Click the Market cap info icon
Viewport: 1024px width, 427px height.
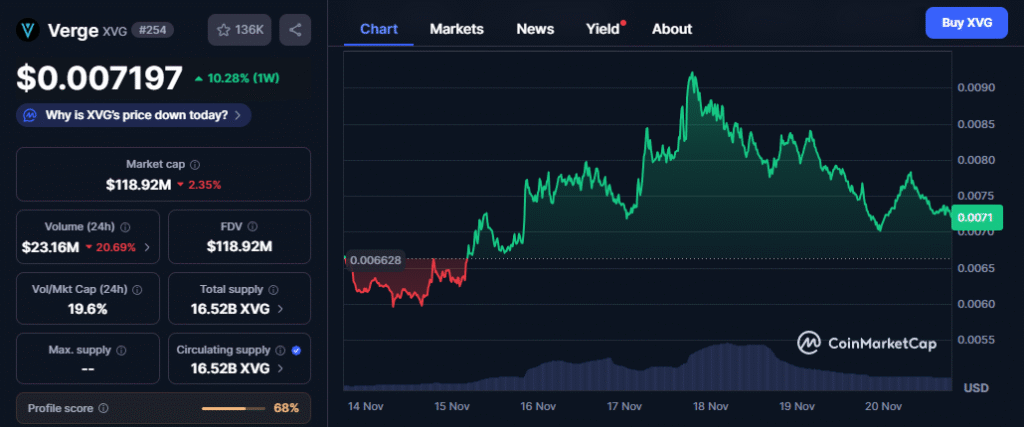tap(195, 164)
